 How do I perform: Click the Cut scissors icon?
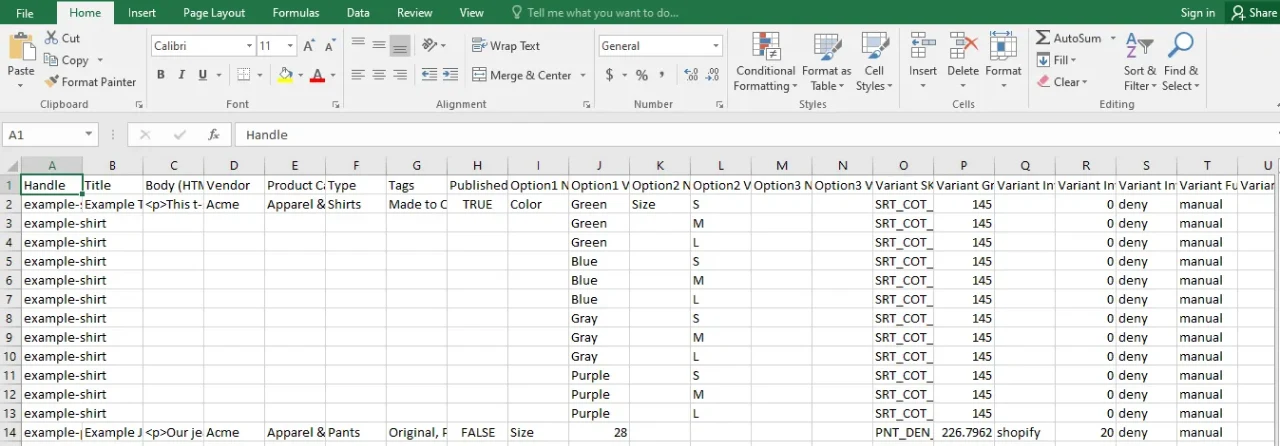(51, 38)
